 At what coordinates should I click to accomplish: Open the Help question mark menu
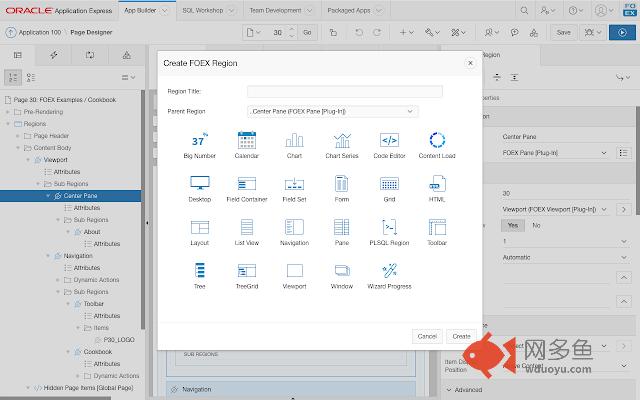(x=576, y=11)
